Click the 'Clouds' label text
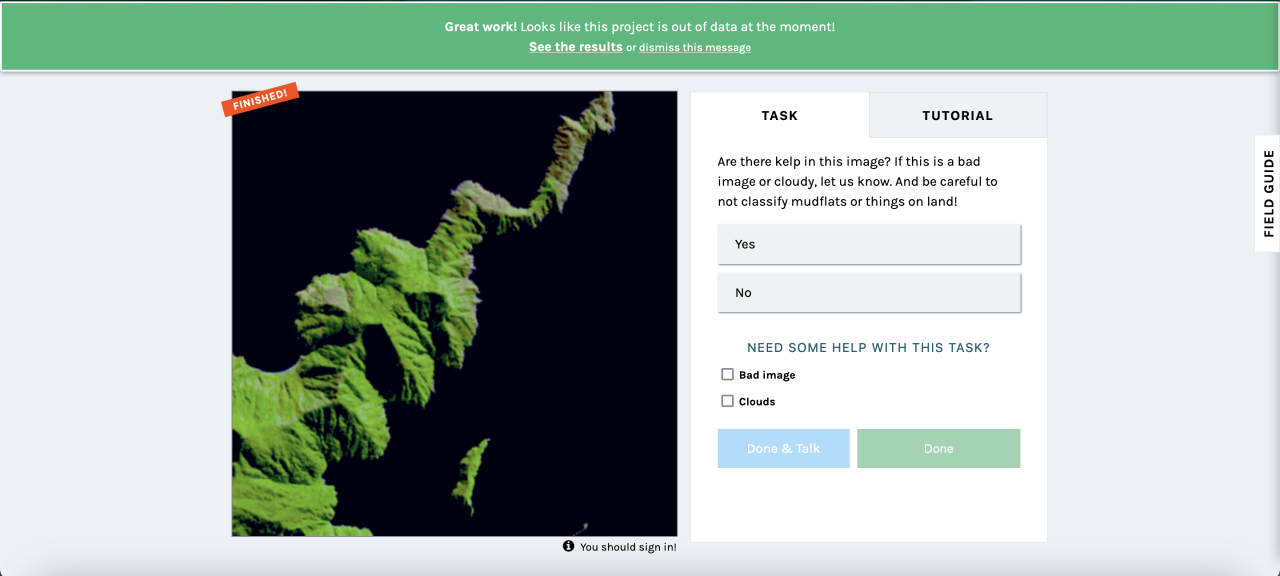This screenshot has width=1280, height=576. 757,401
